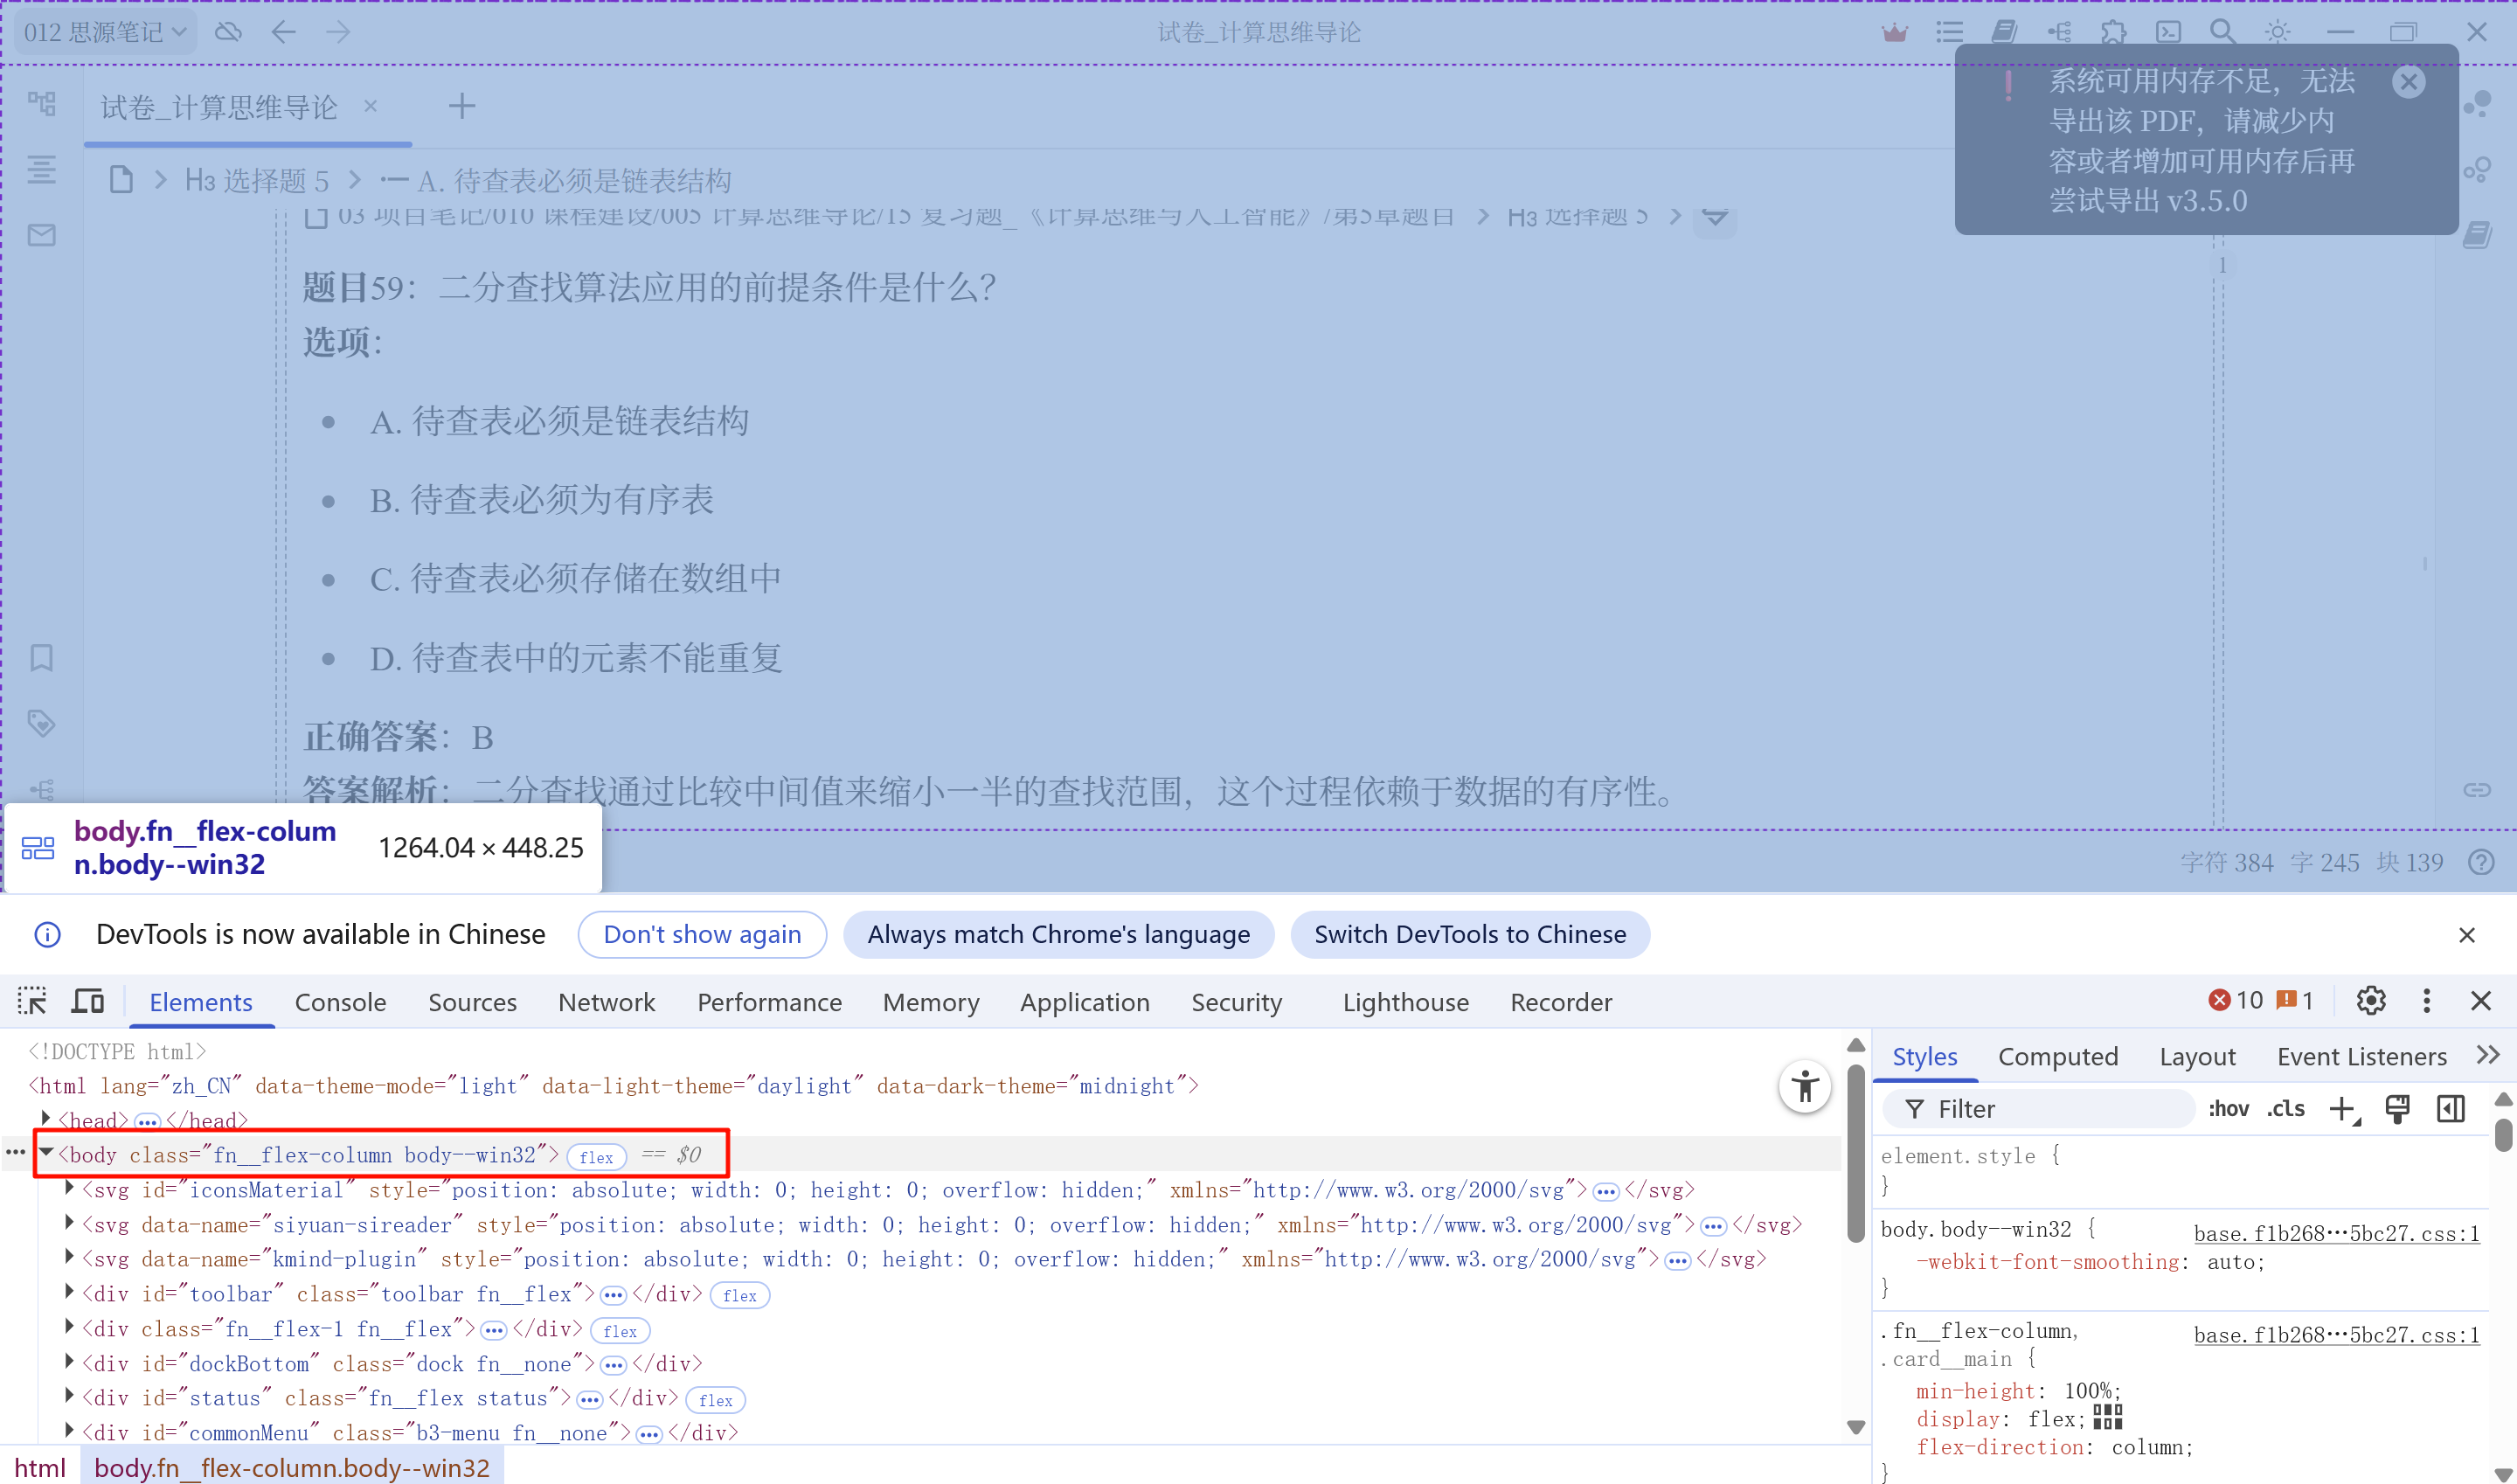This screenshot has height=1484, width=2517.
Task: Click the SiYuan plugin puzzle icon
Action: click(2112, 32)
